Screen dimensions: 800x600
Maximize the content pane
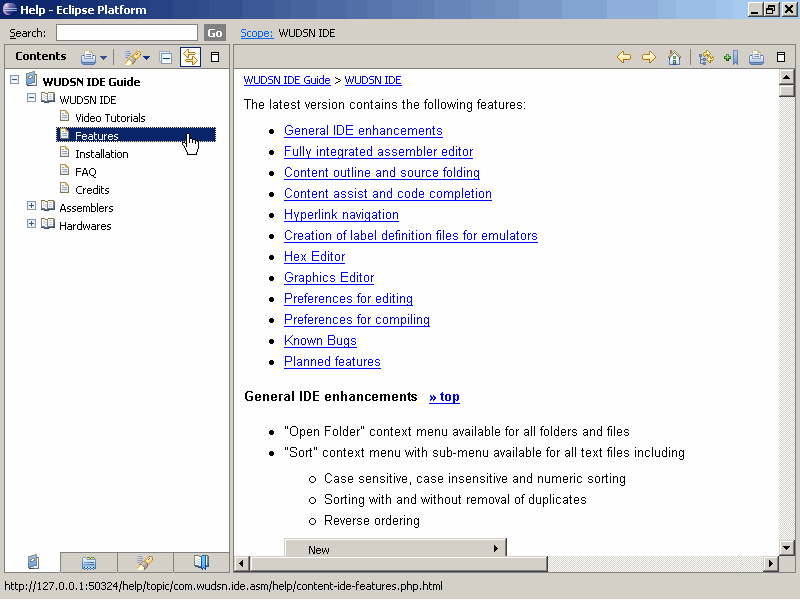[781, 57]
